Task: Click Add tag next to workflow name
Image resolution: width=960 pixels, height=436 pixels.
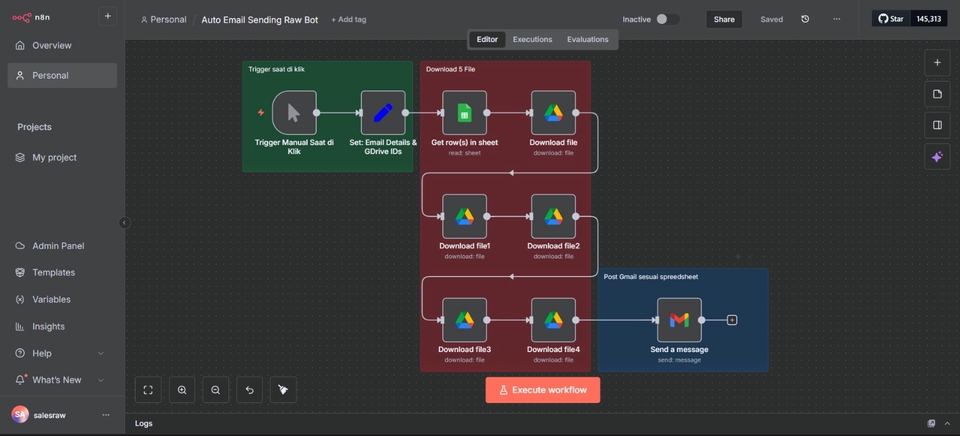Action: (x=348, y=19)
